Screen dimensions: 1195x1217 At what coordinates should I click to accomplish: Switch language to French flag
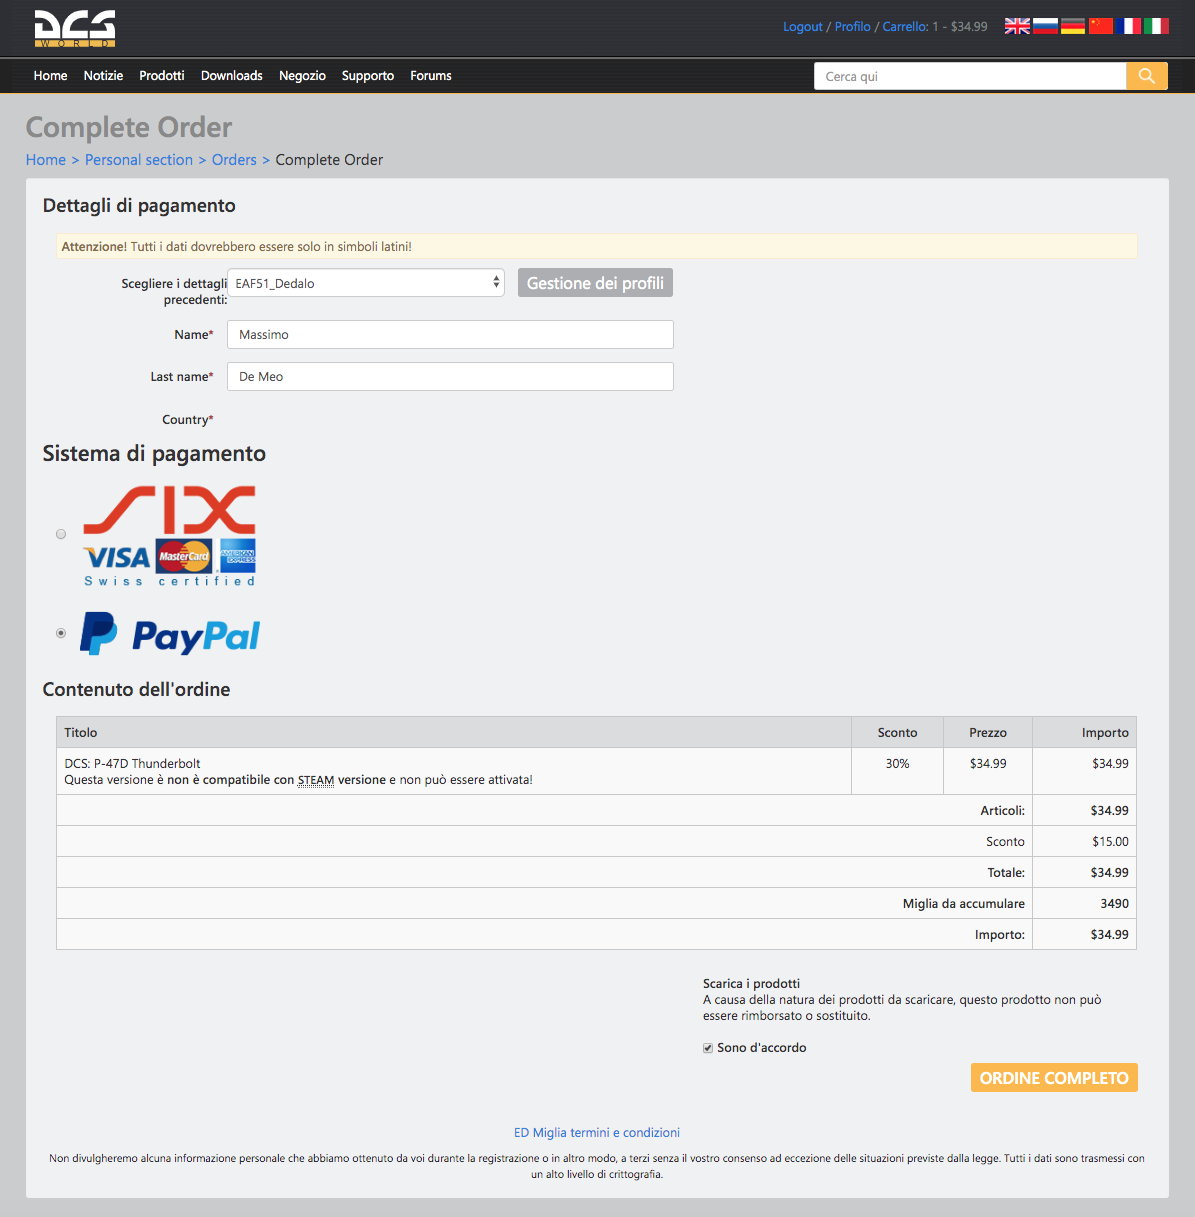[x=1128, y=26]
